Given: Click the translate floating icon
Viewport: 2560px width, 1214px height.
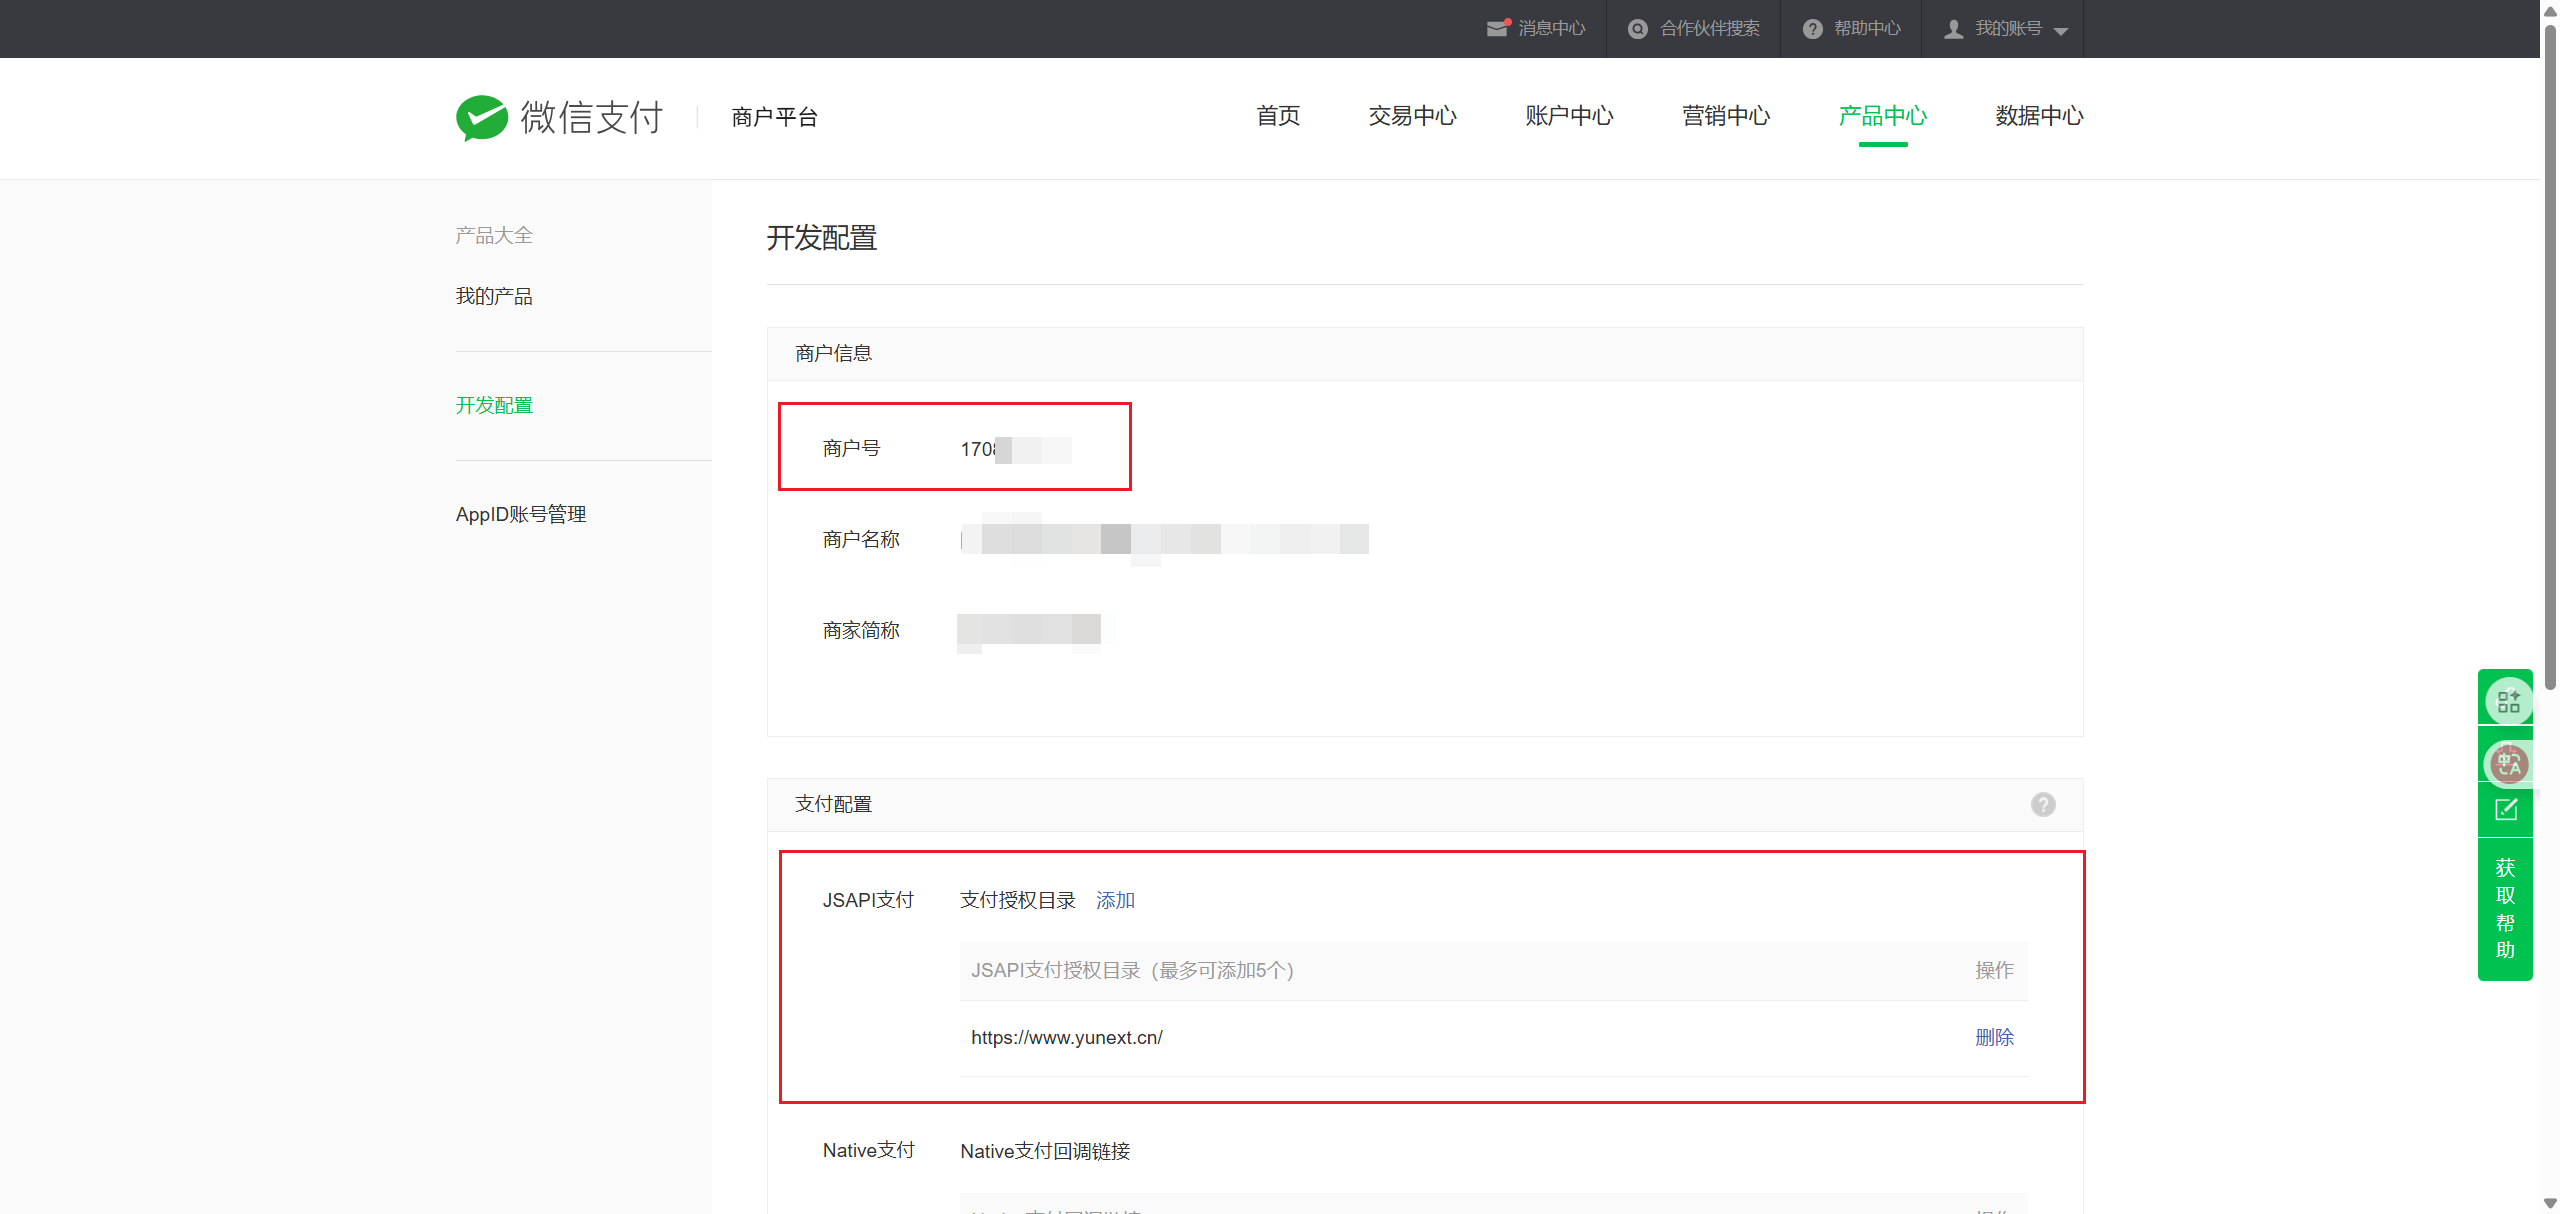Looking at the screenshot, I should coord(2508,764).
